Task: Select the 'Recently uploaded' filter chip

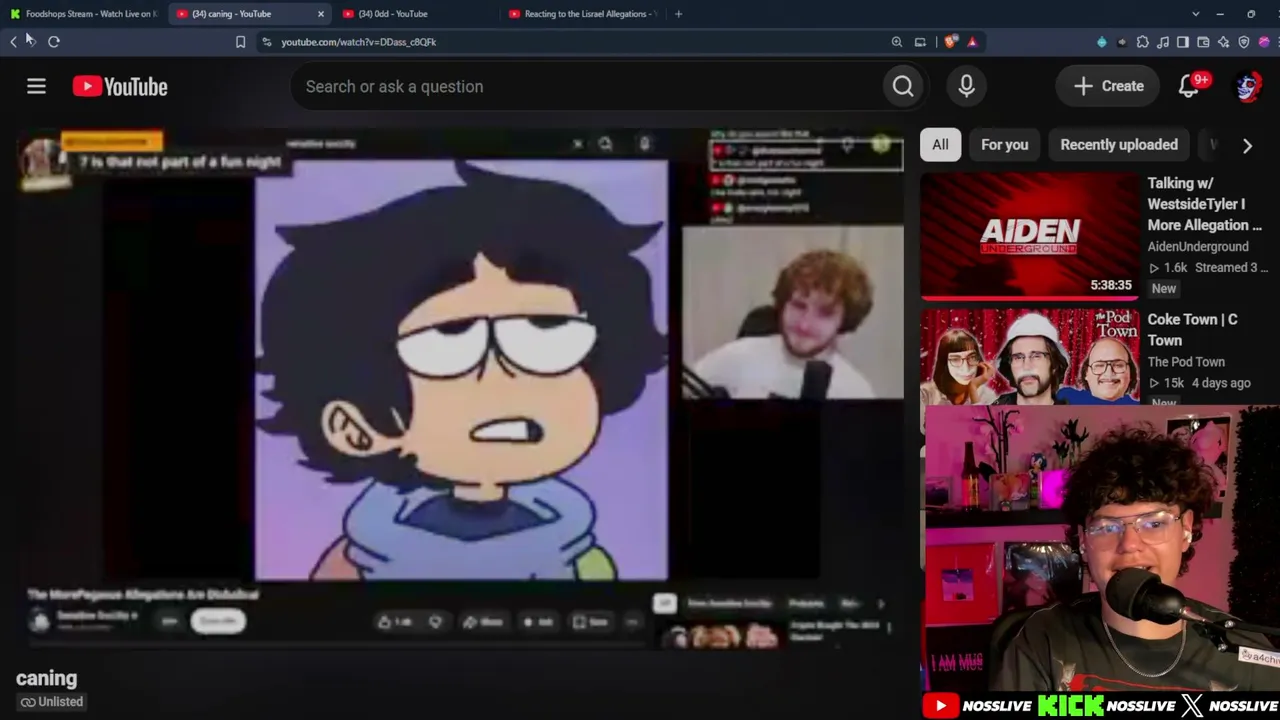Action: pos(1119,145)
